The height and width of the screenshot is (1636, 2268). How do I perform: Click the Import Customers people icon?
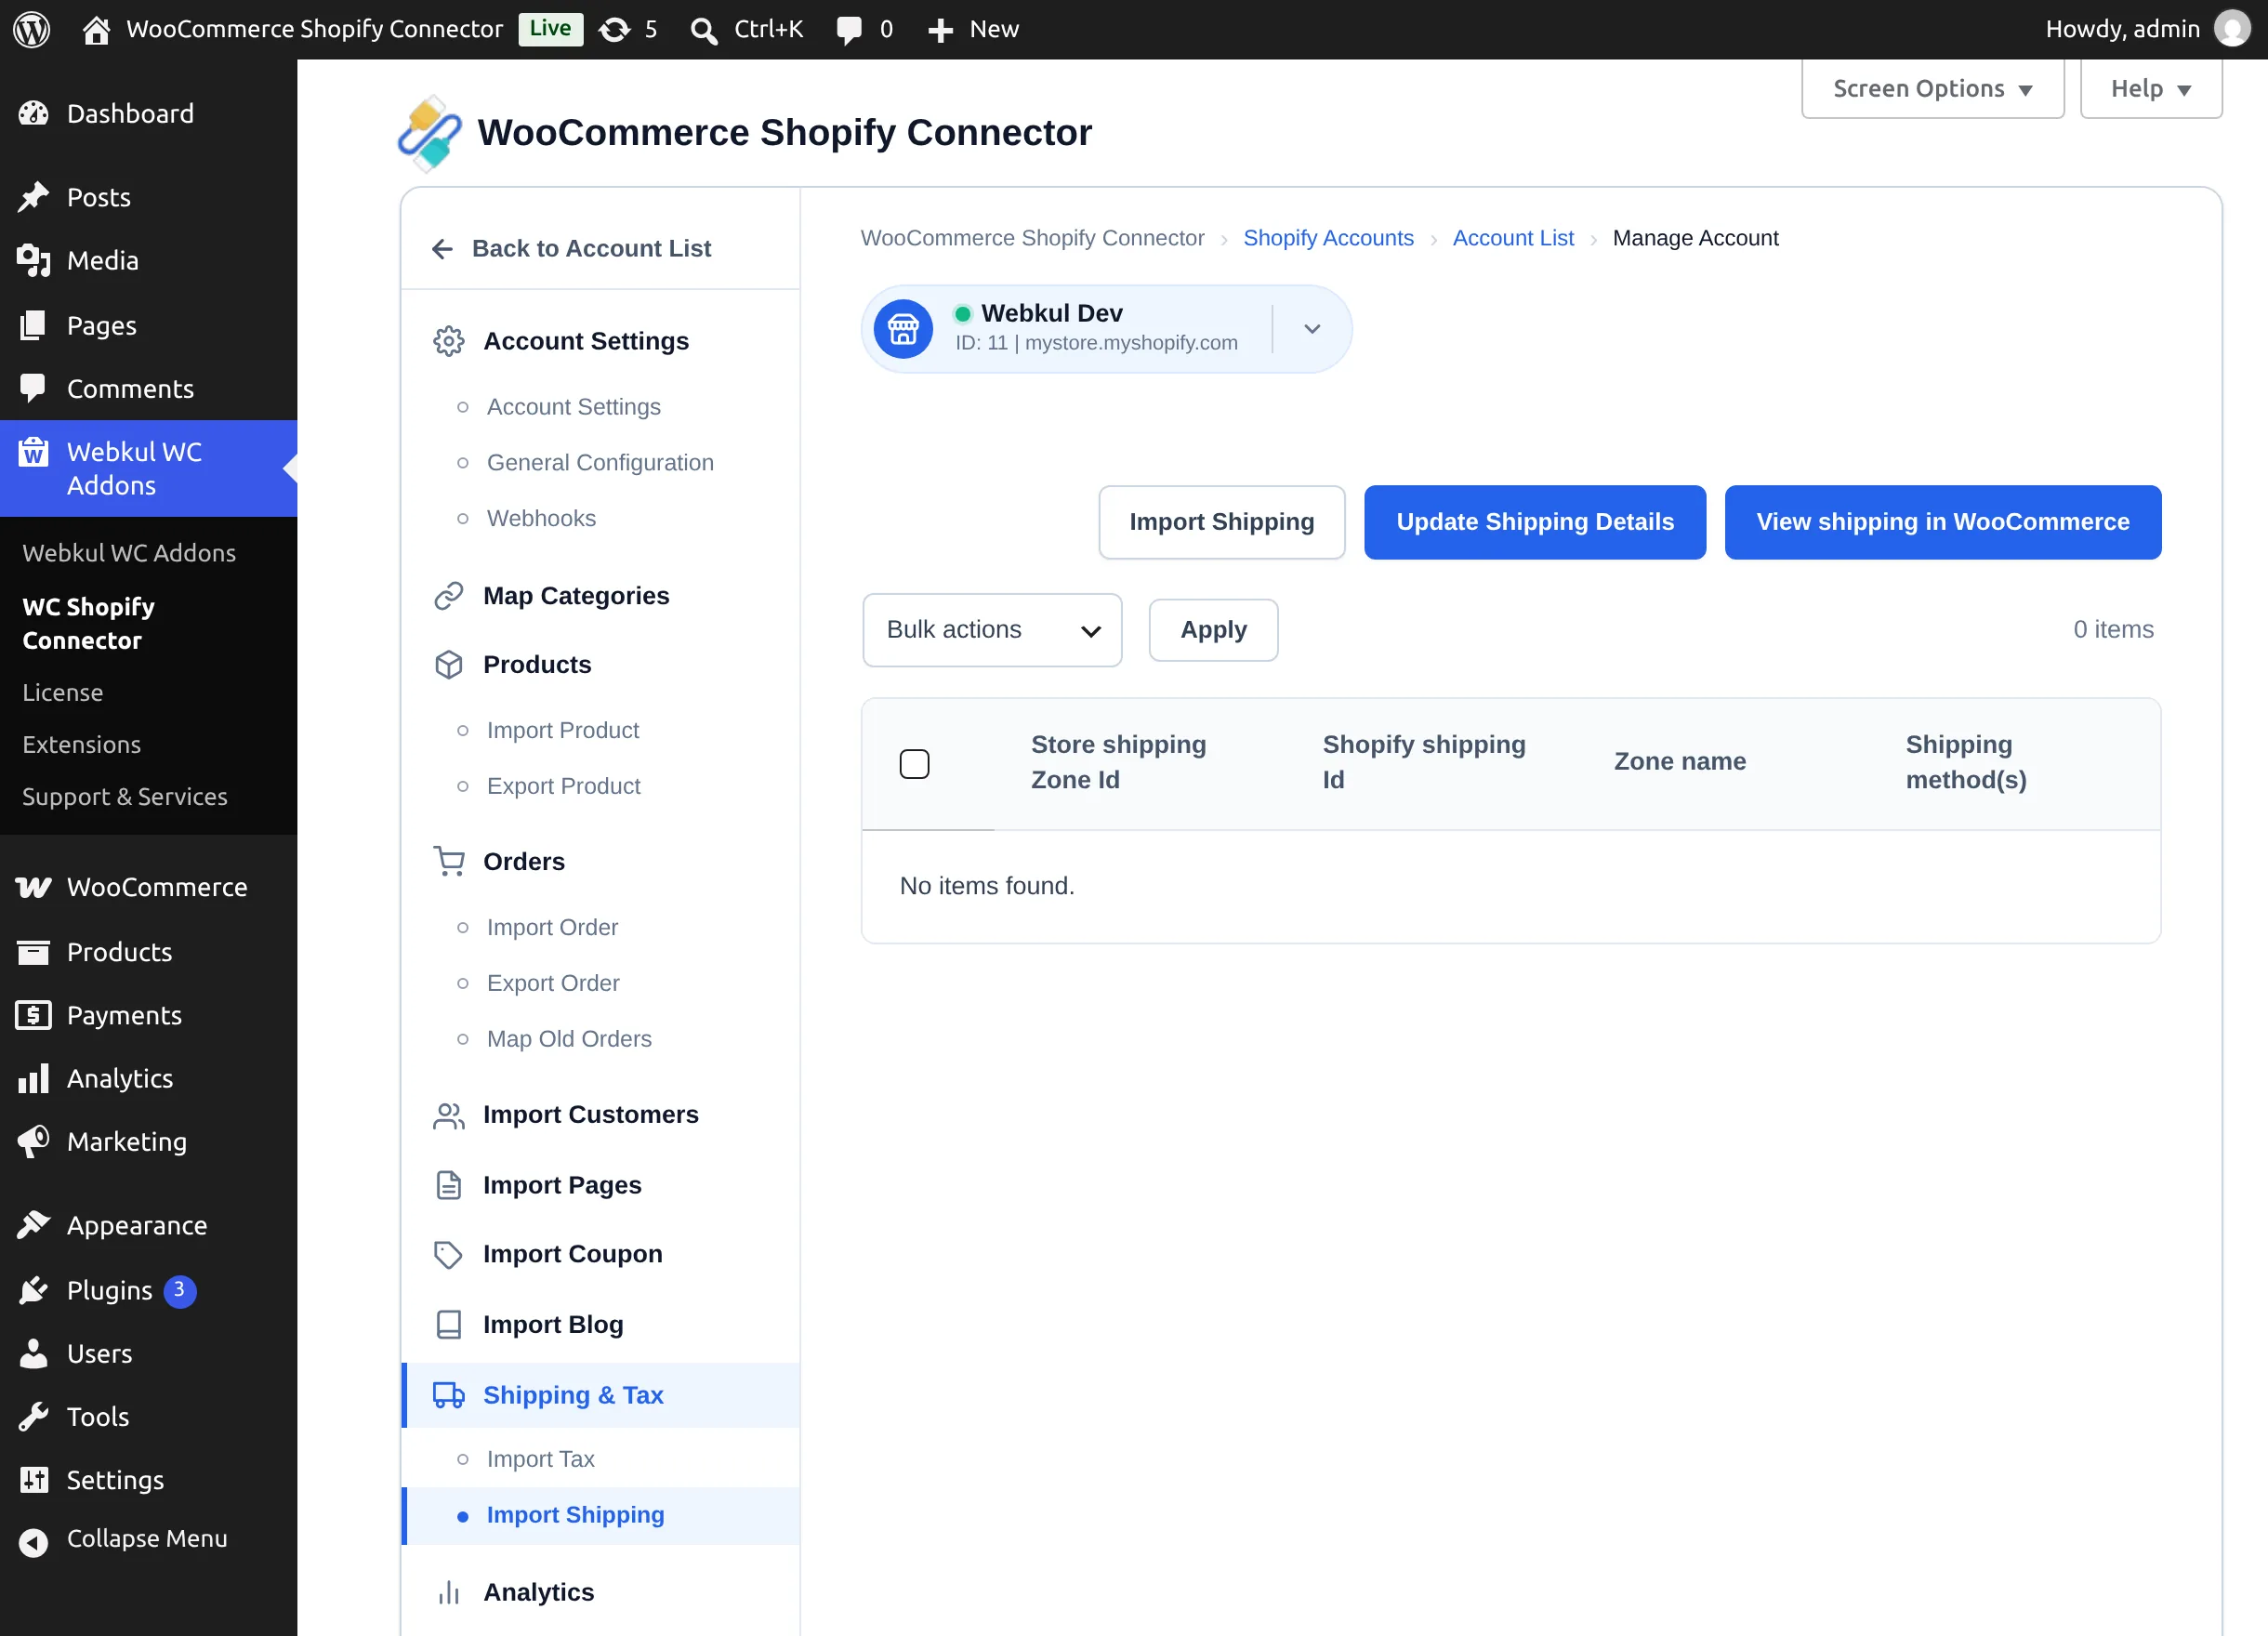(448, 1115)
